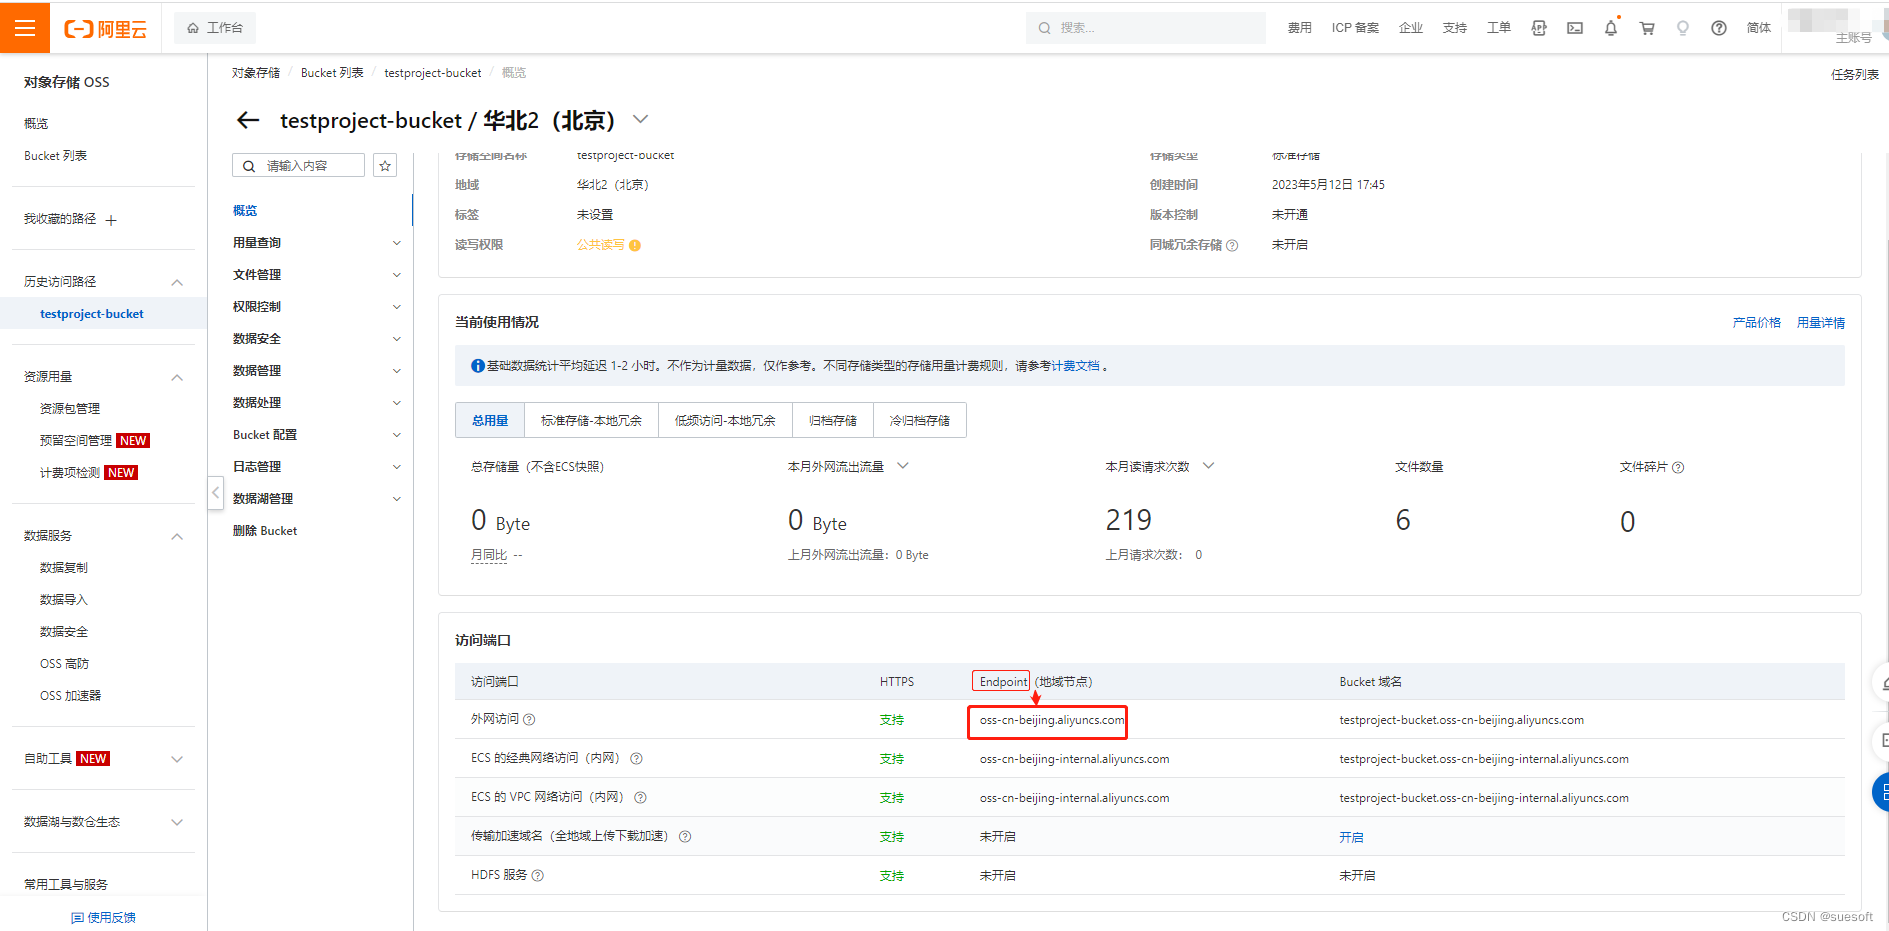Focus the top search field

click(x=1146, y=28)
